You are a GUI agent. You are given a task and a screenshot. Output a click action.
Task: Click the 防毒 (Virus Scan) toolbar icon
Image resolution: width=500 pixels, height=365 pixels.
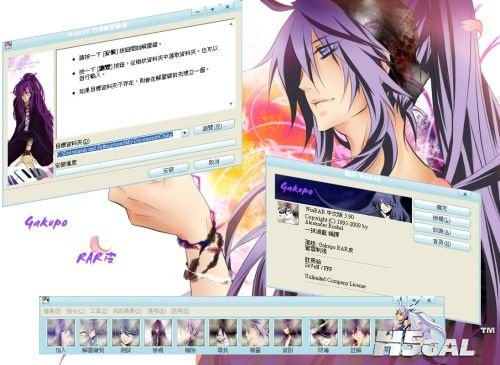click(323, 332)
